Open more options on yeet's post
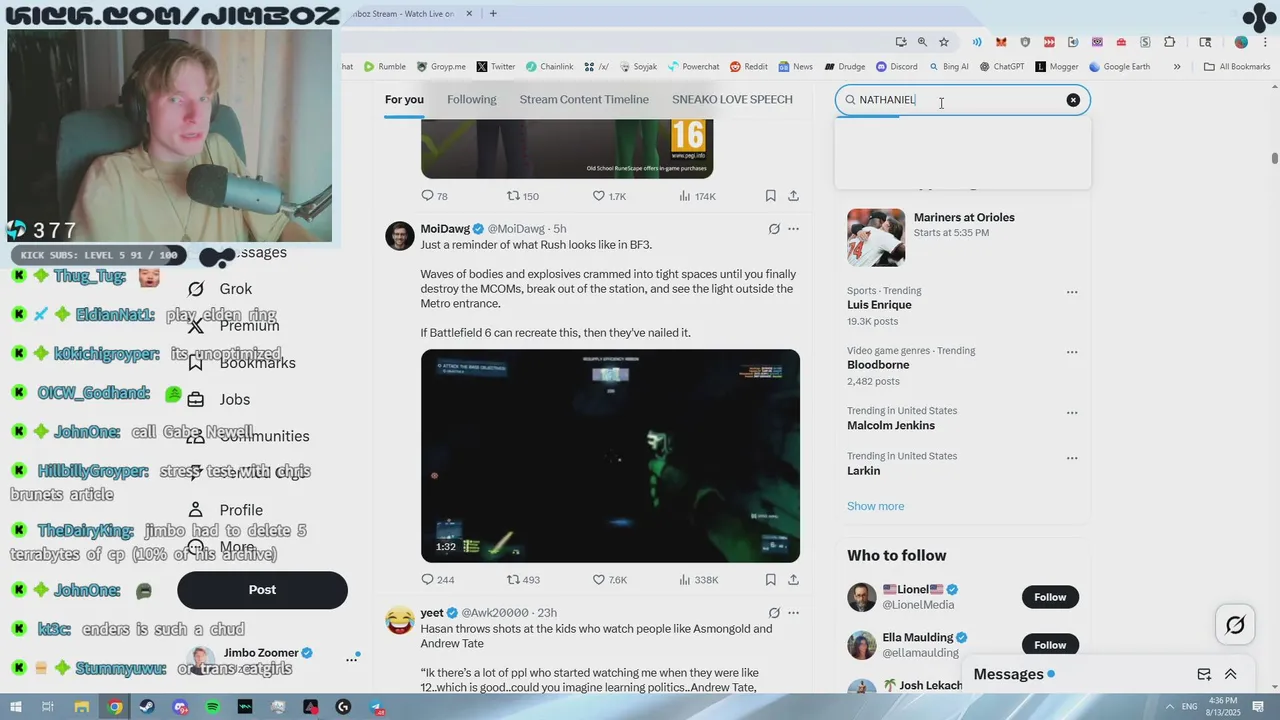 tap(793, 613)
